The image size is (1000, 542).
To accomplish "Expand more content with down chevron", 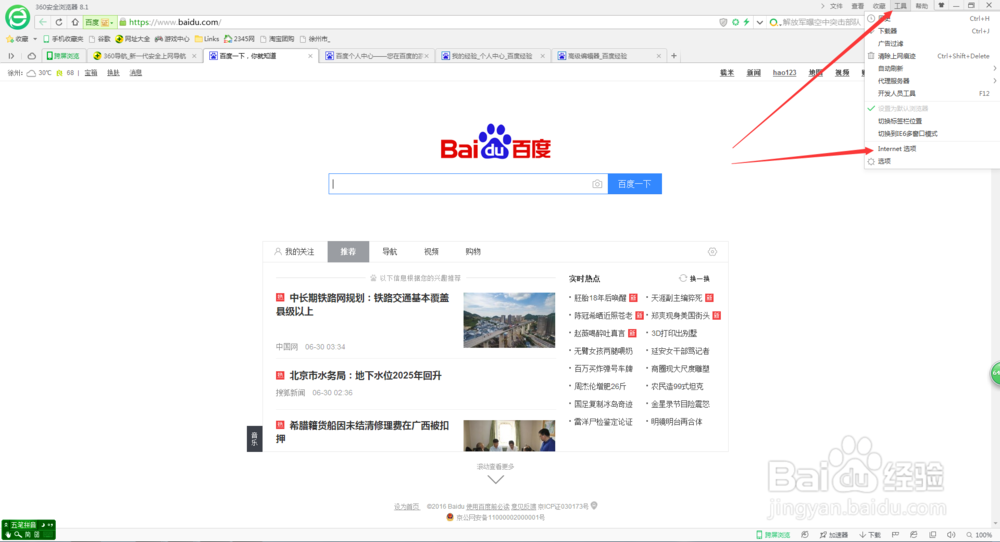I will [496, 480].
